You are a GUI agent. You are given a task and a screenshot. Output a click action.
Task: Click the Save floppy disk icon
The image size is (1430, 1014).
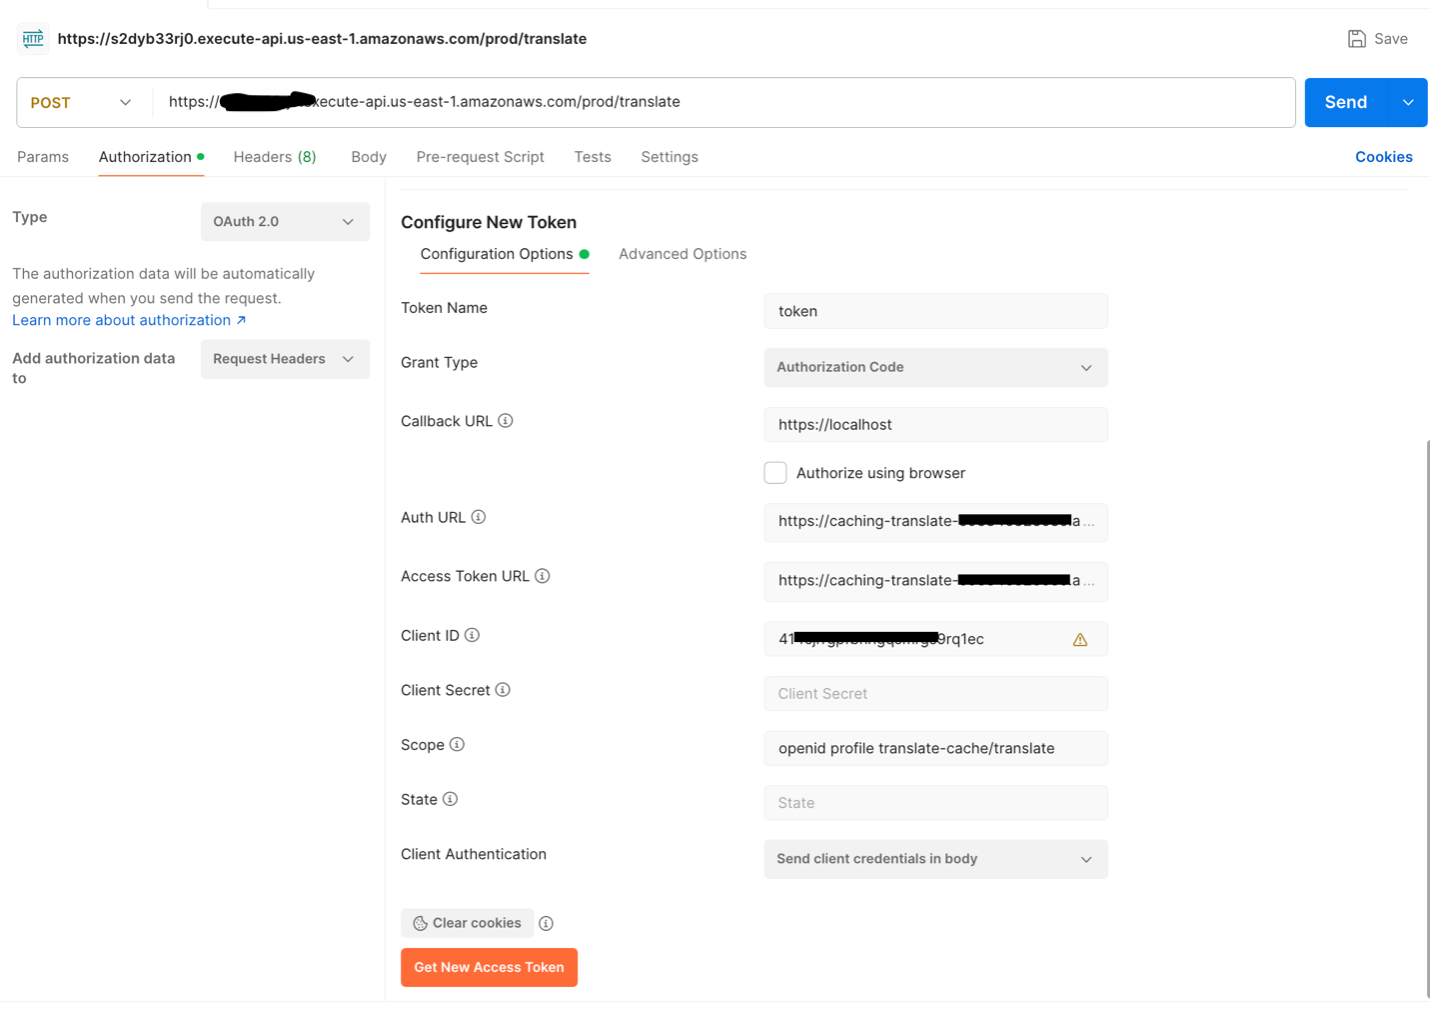click(1357, 39)
